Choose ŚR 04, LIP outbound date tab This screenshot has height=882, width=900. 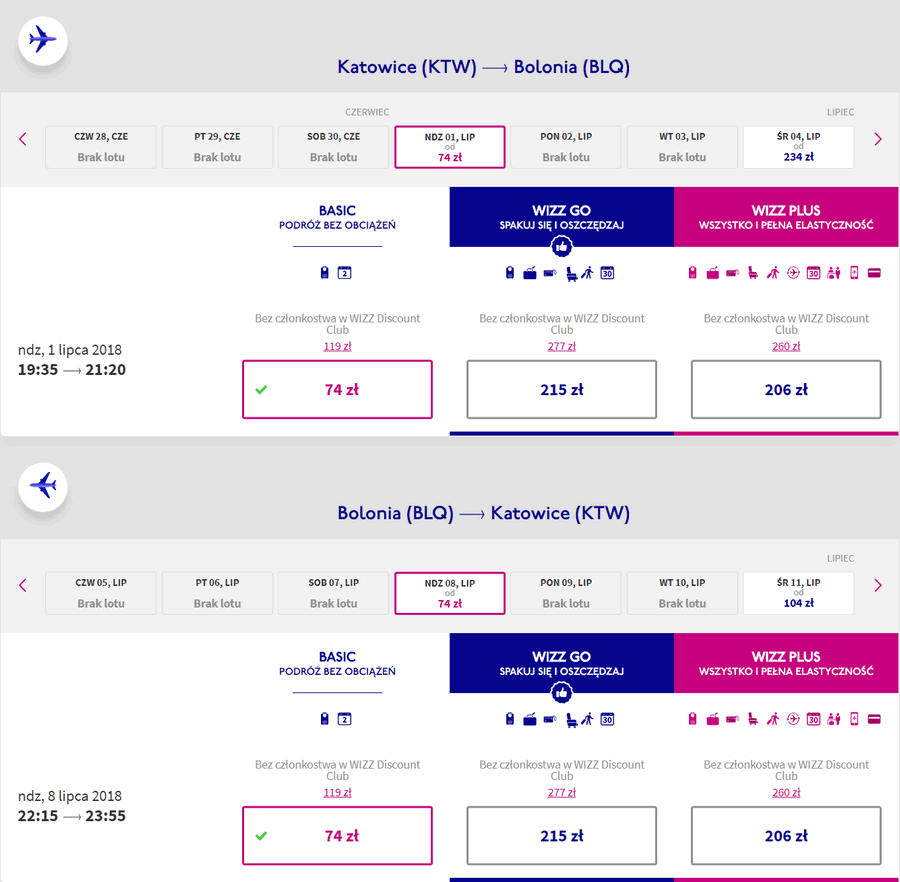[798, 147]
